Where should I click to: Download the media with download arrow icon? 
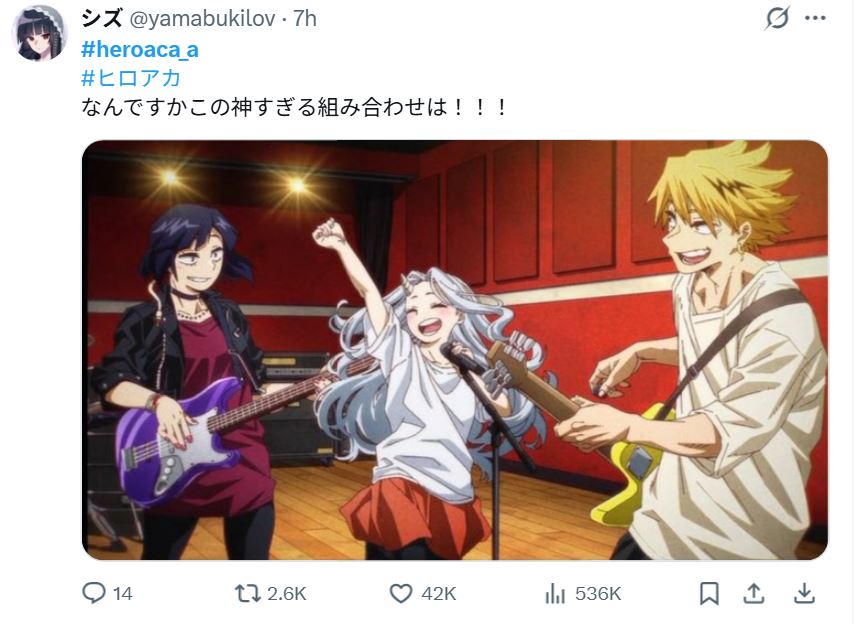coord(804,593)
